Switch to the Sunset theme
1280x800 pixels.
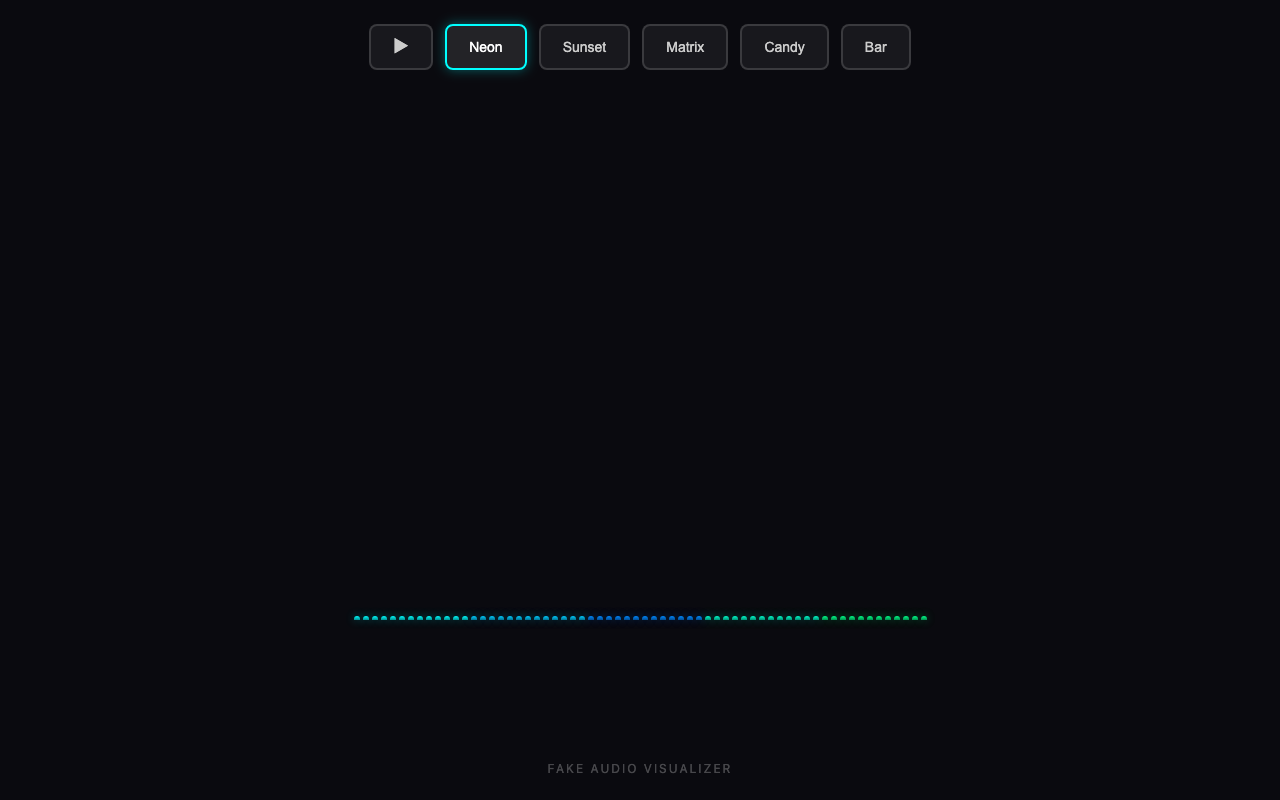pos(584,47)
